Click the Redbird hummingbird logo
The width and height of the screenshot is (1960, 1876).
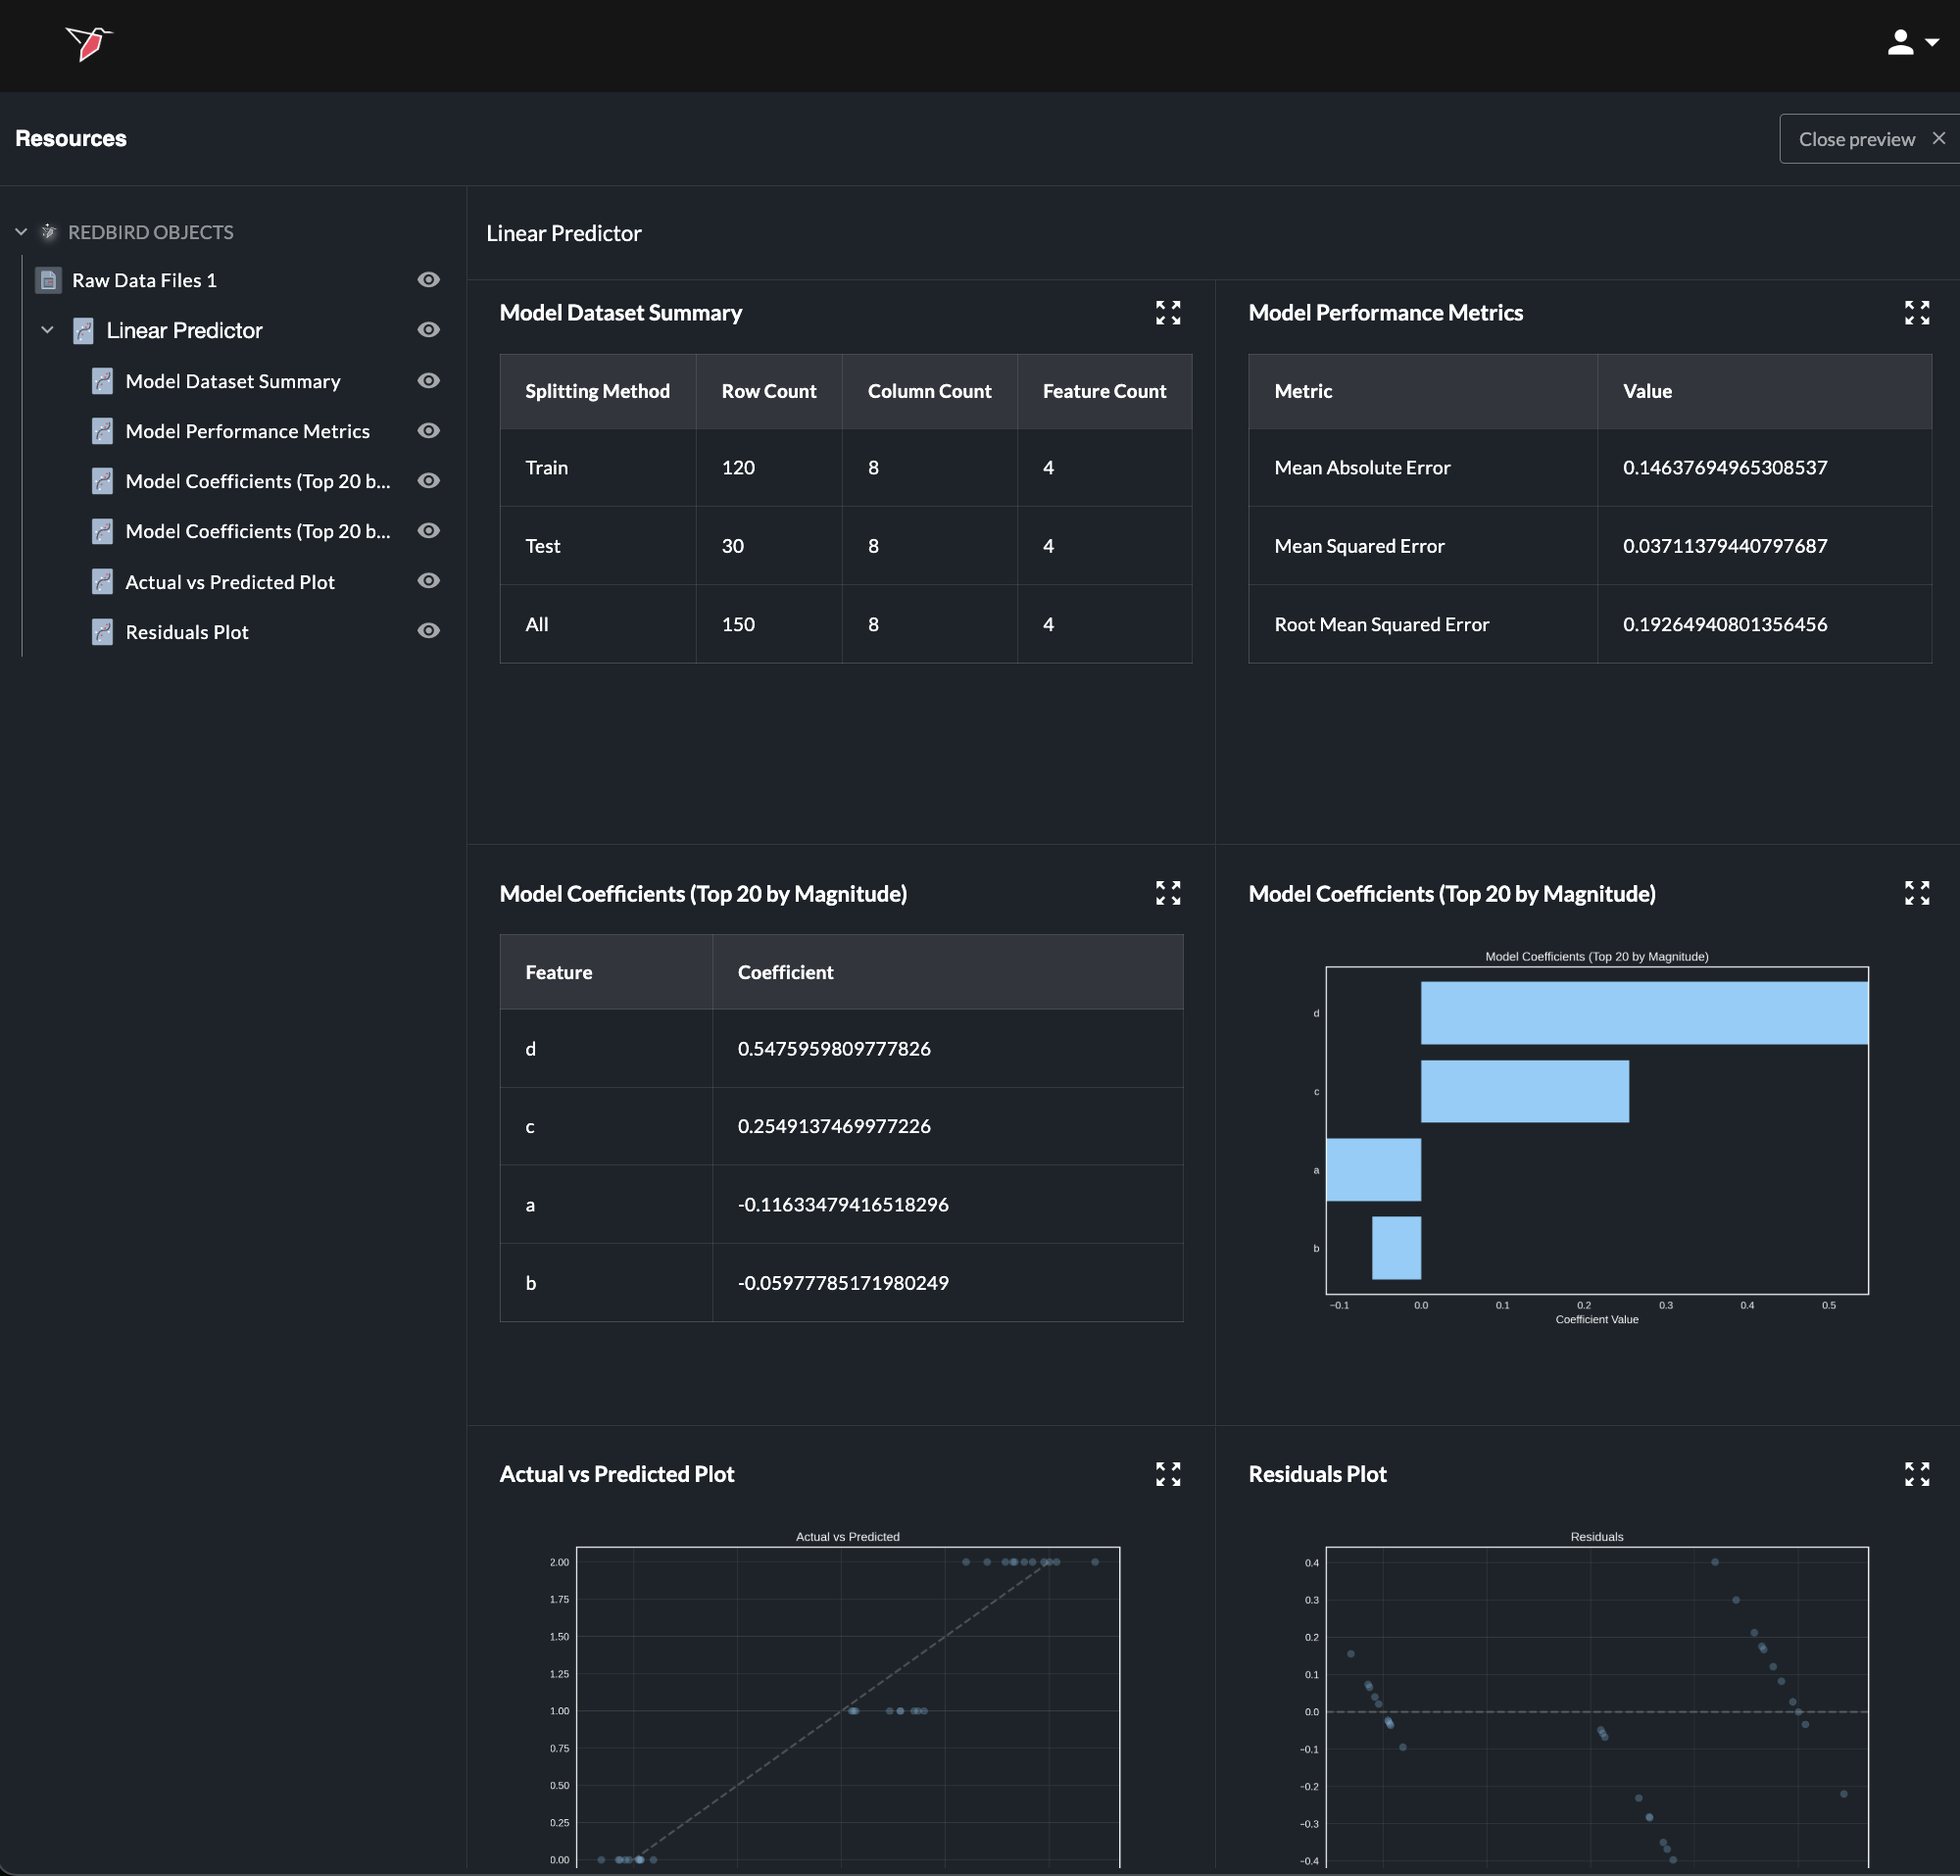(x=89, y=43)
